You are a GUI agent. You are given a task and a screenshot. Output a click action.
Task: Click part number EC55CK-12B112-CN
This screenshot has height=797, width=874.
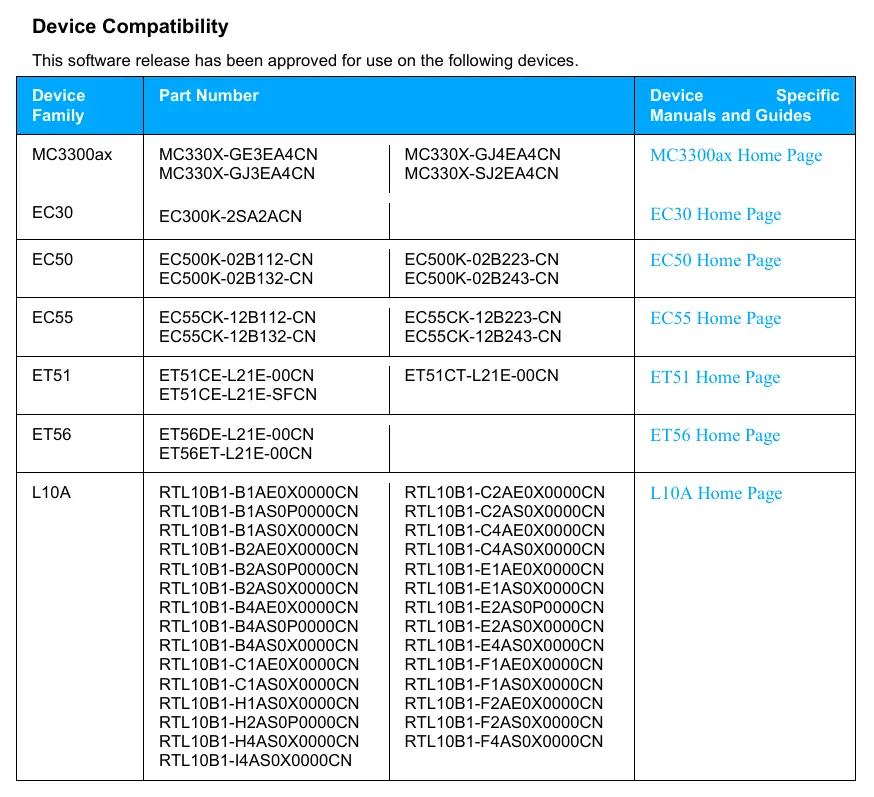(x=237, y=317)
